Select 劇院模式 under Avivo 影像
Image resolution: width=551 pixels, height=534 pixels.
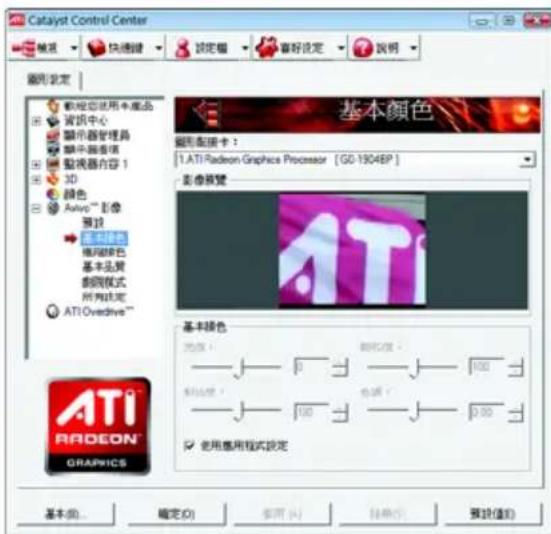104,282
